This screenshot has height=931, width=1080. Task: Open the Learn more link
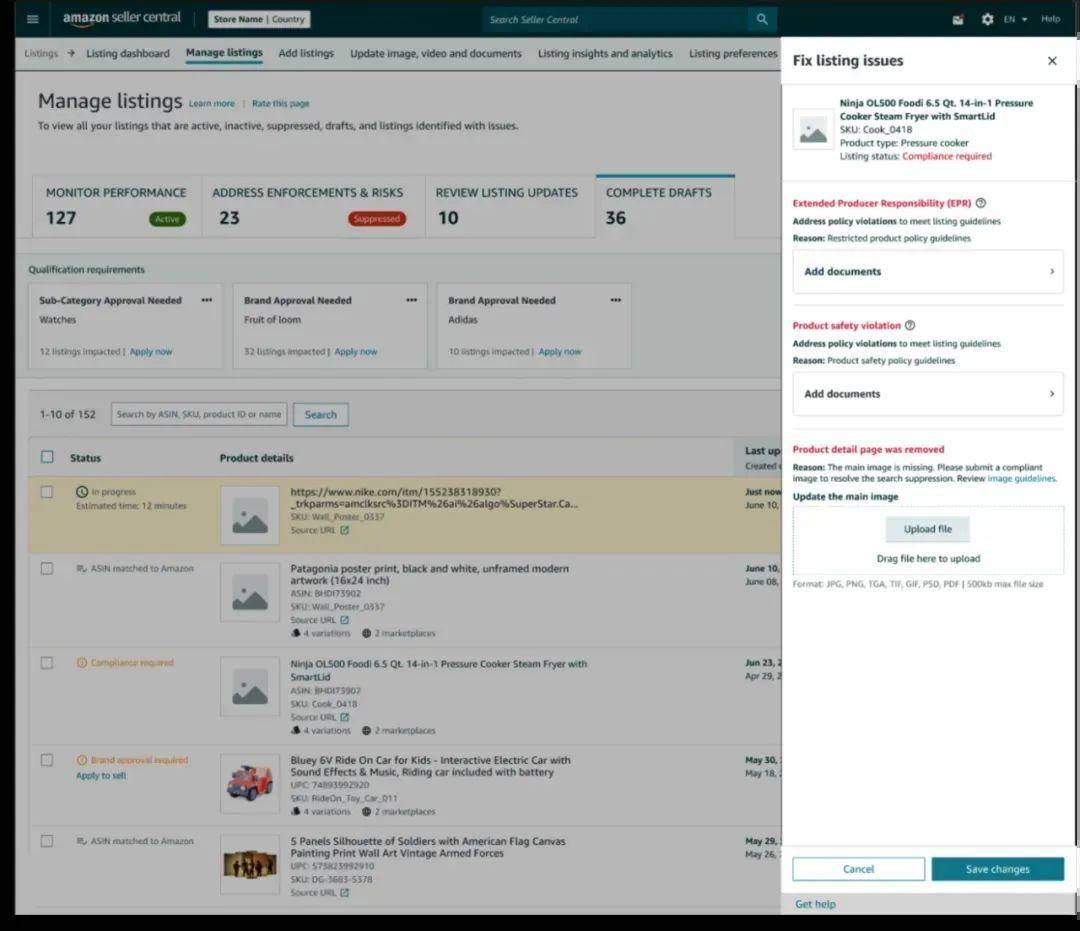[x=211, y=103]
